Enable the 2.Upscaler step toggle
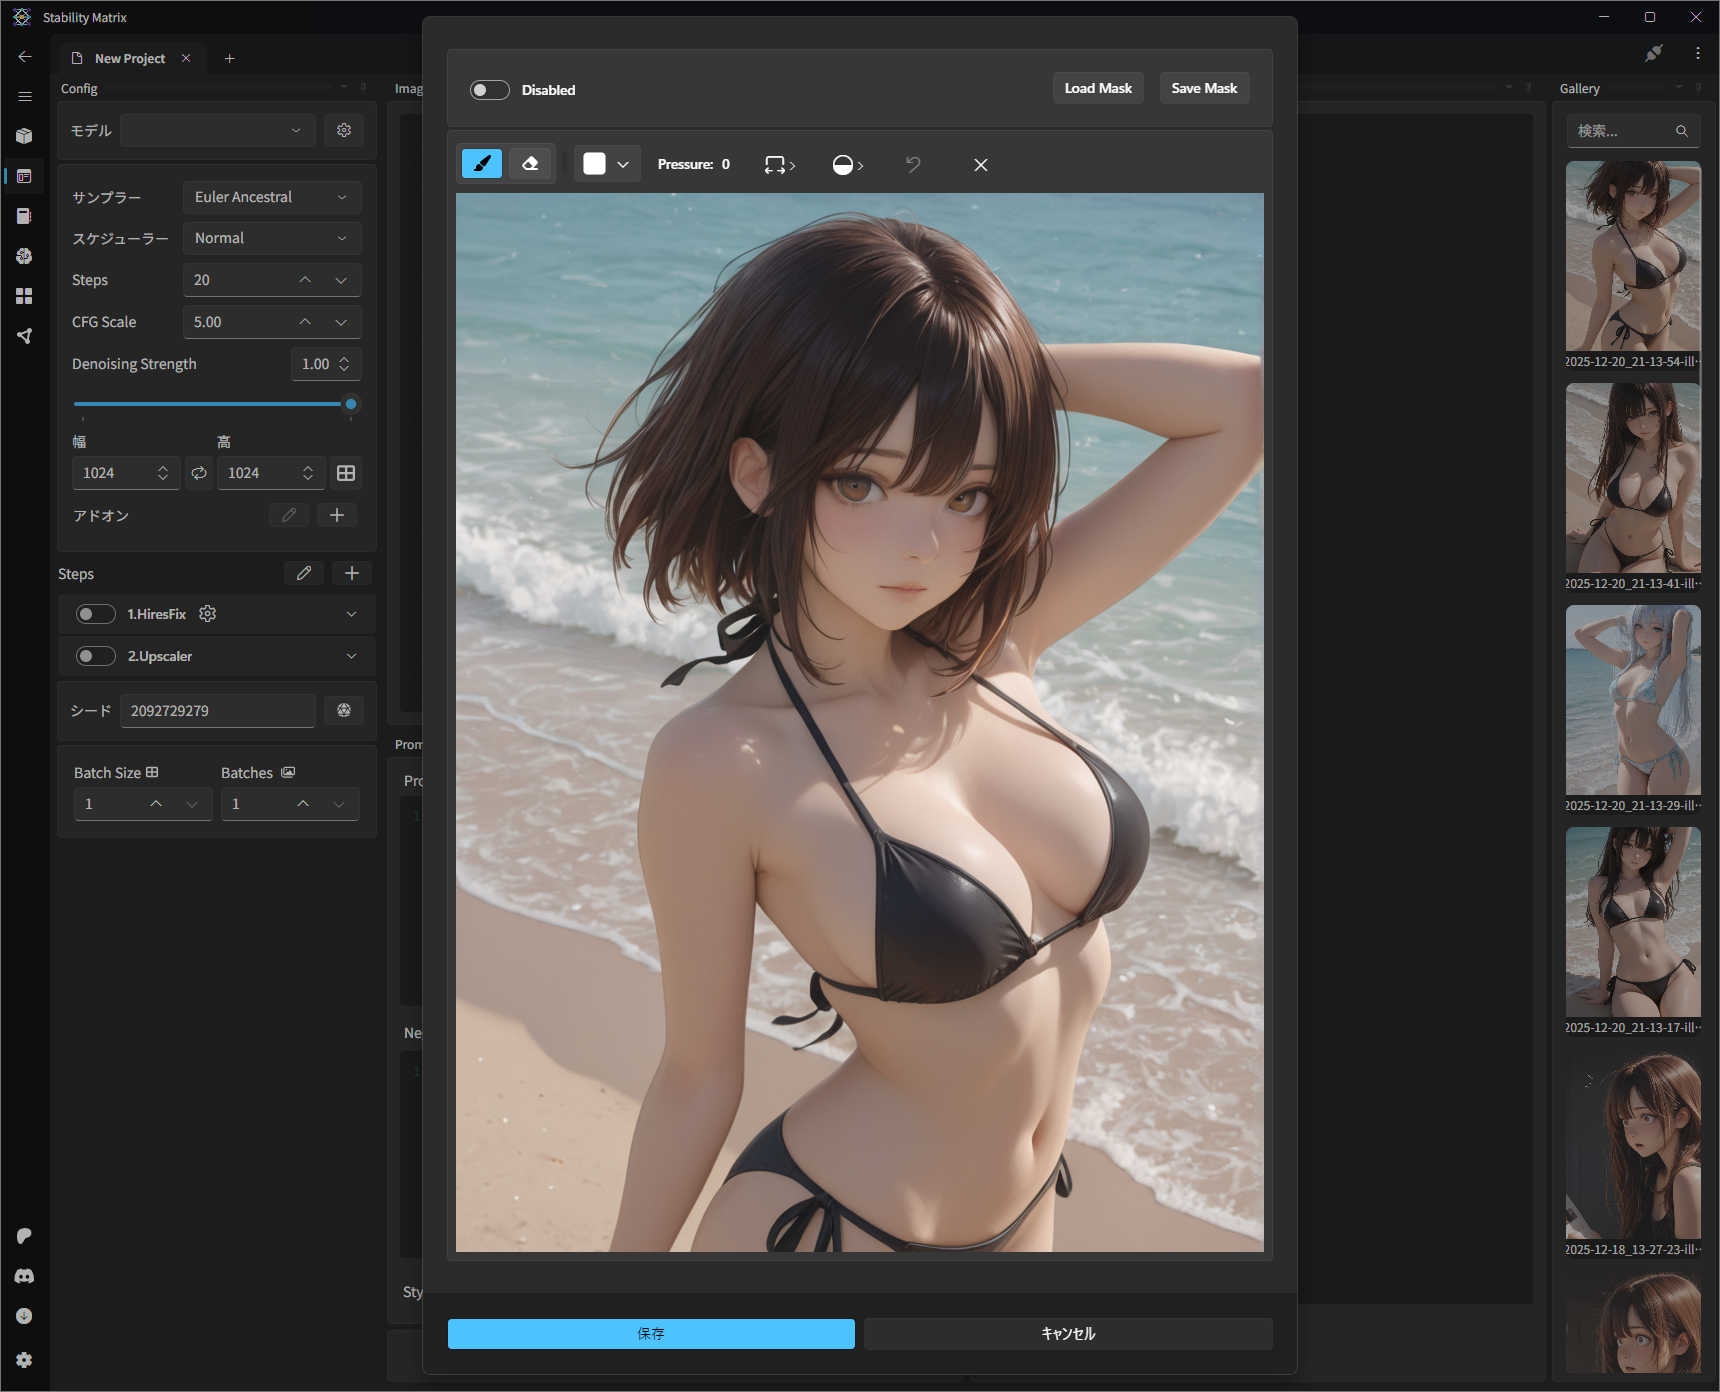This screenshot has width=1720, height=1392. pos(96,656)
